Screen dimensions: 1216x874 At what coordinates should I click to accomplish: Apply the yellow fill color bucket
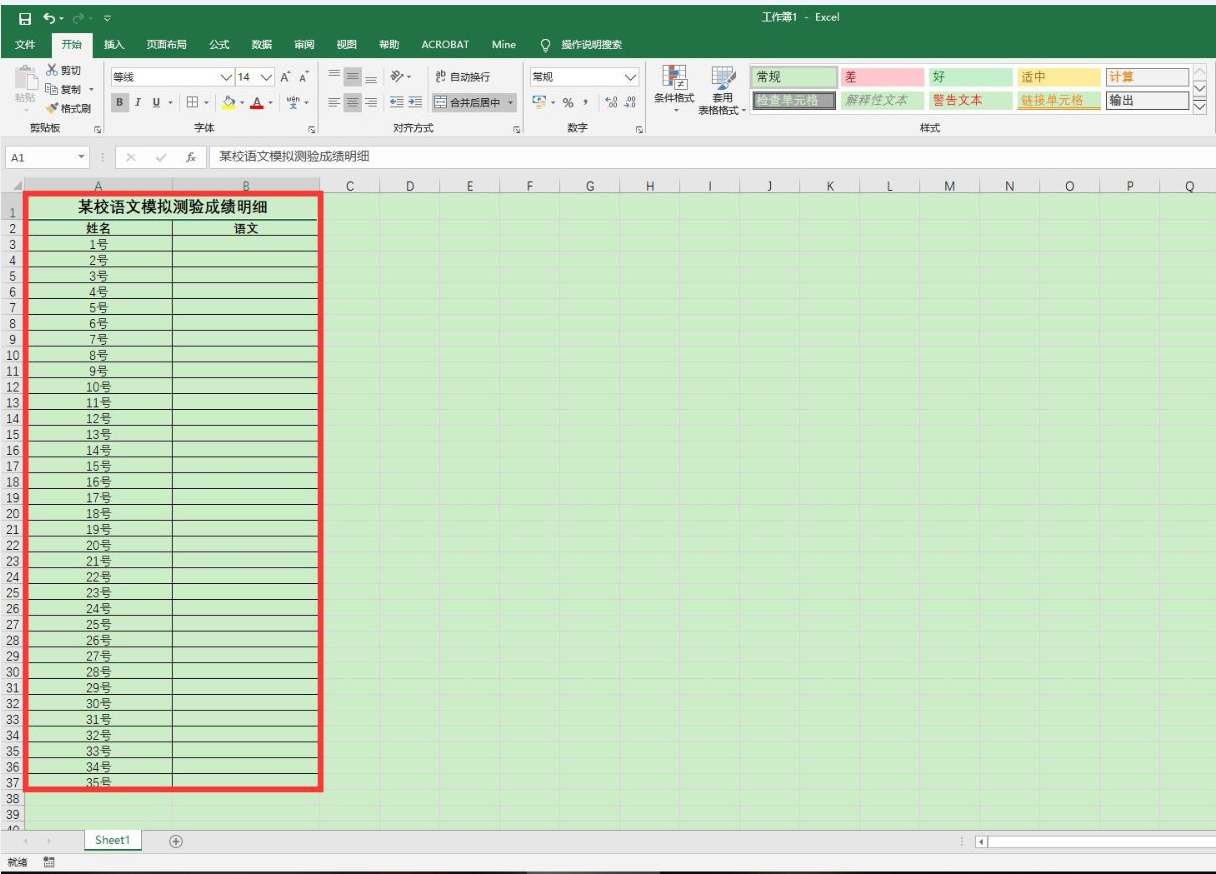click(228, 102)
